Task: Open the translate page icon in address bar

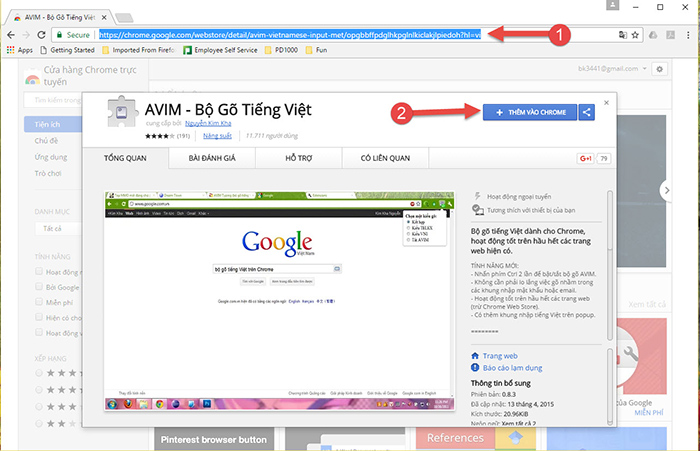Action: coord(623,35)
